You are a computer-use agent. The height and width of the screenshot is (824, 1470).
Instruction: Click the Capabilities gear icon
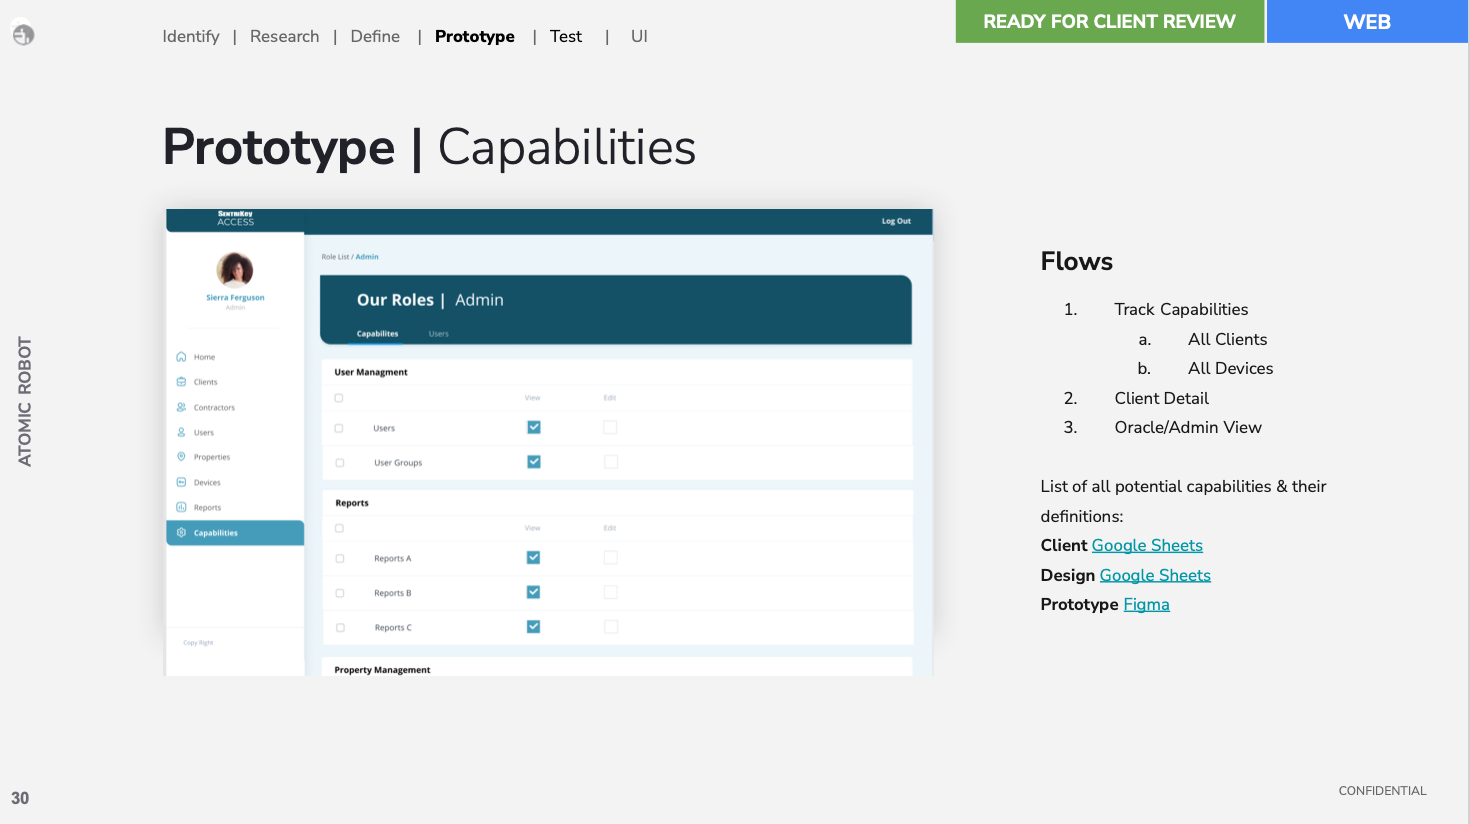coord(181,533)
